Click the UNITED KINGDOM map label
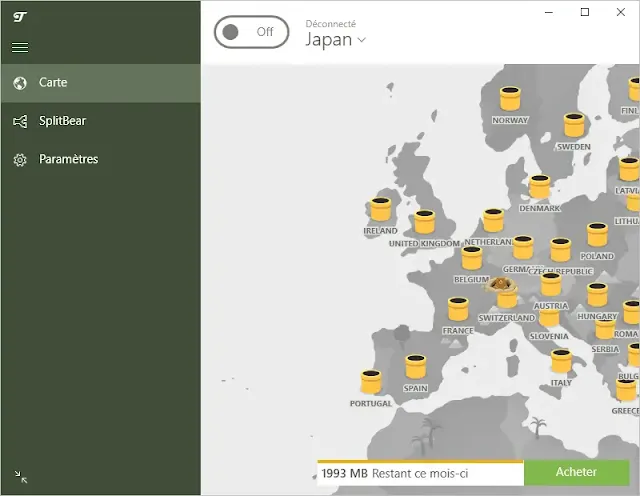The width and height of the screenshot is (640, 496). point(424,244)
